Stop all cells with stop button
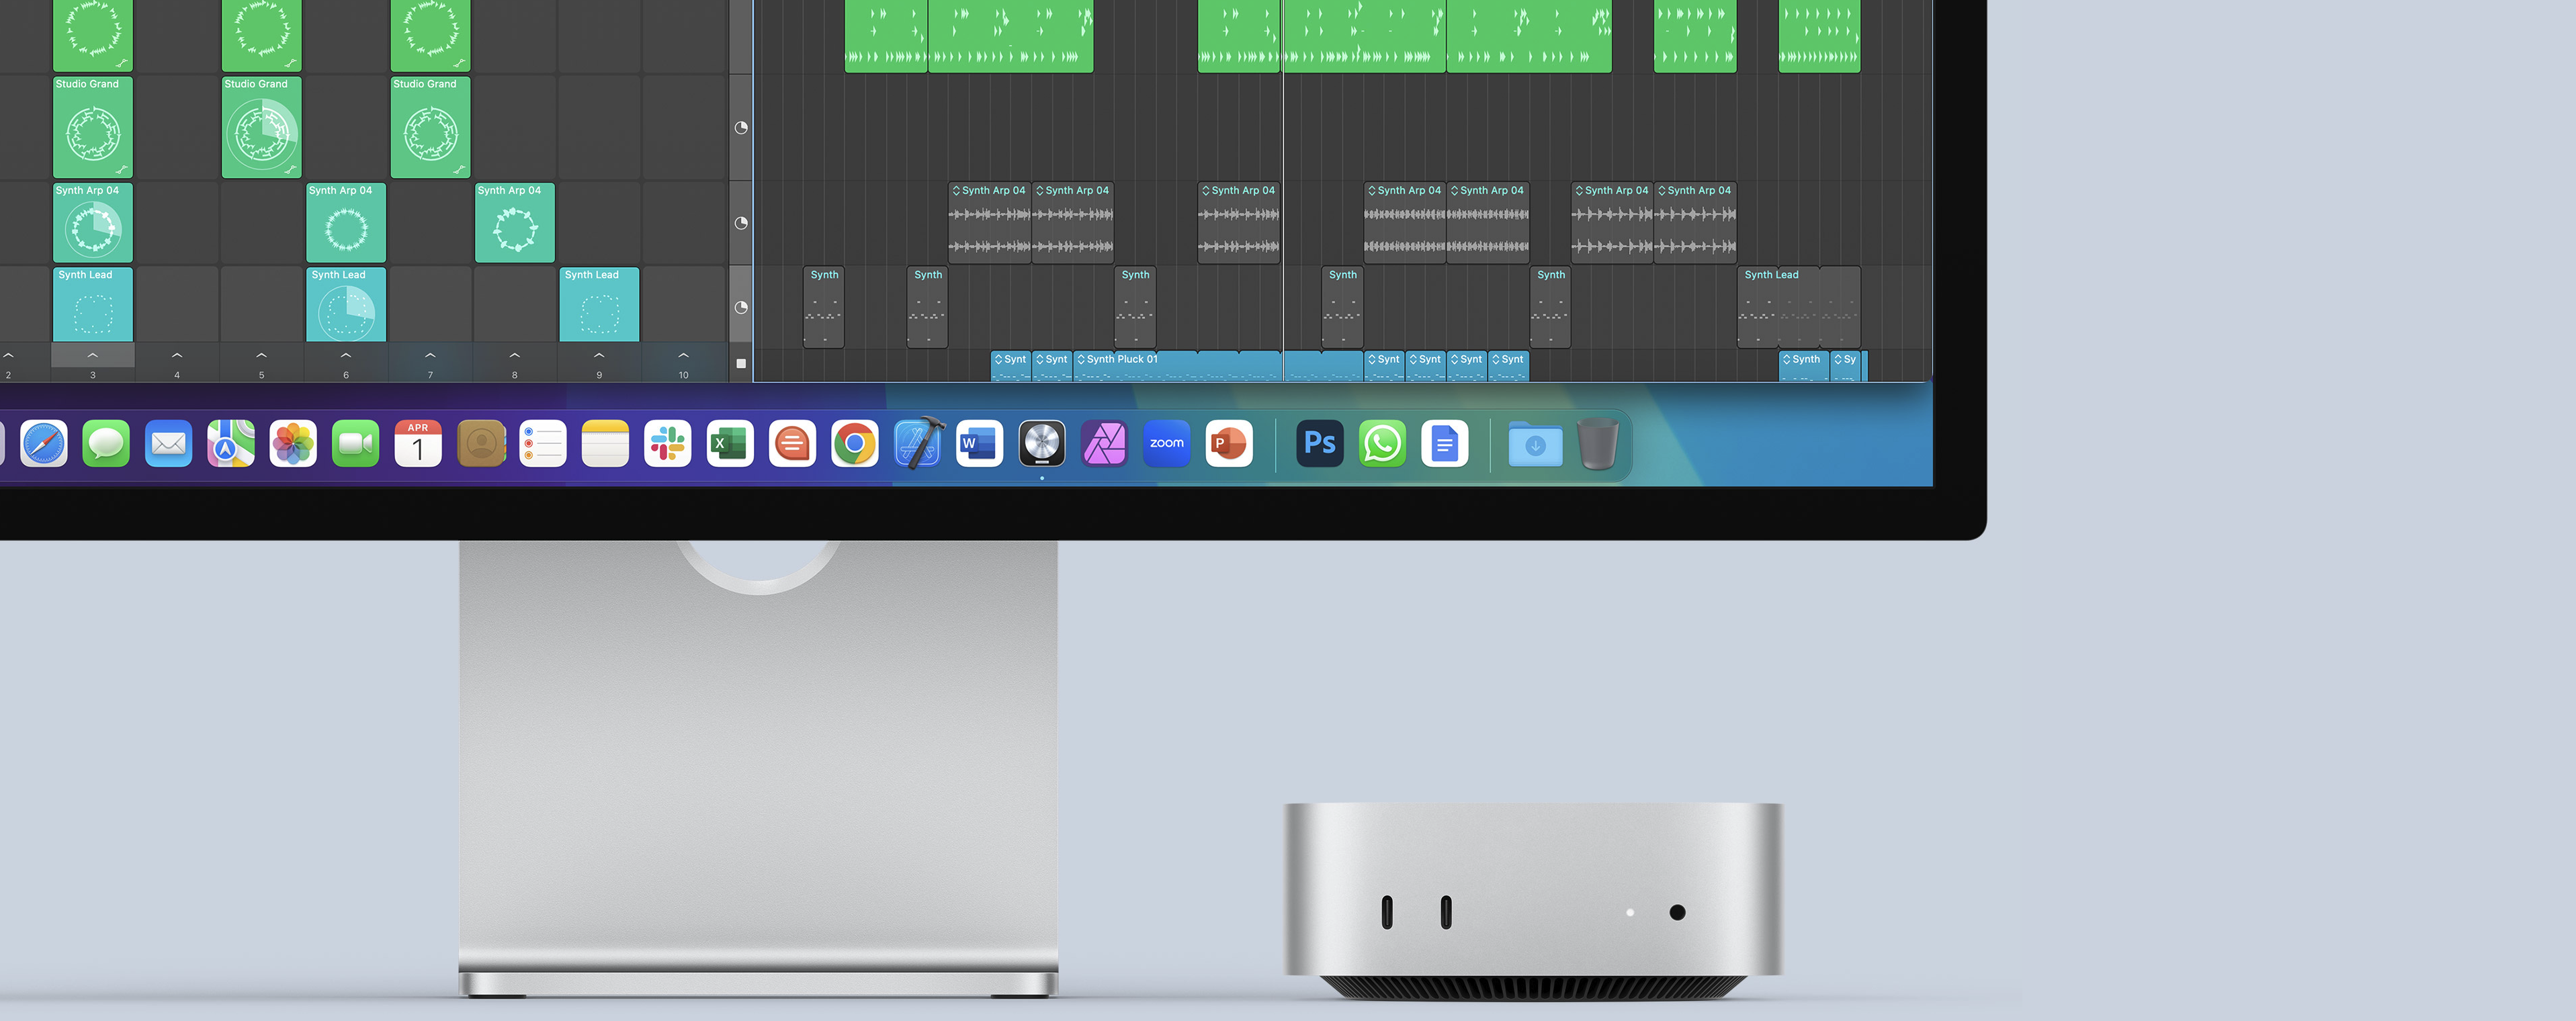2576x1021 pixels. [x=741, y=363]
